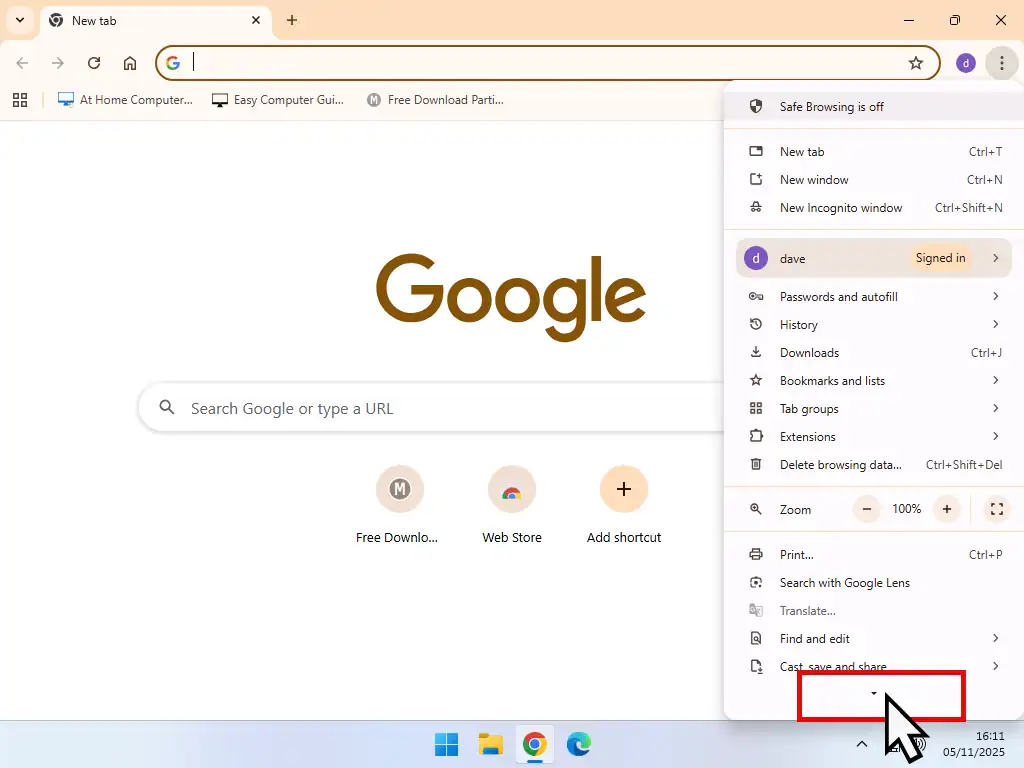
Task: Click the Print menu entry
Action: 796,554
